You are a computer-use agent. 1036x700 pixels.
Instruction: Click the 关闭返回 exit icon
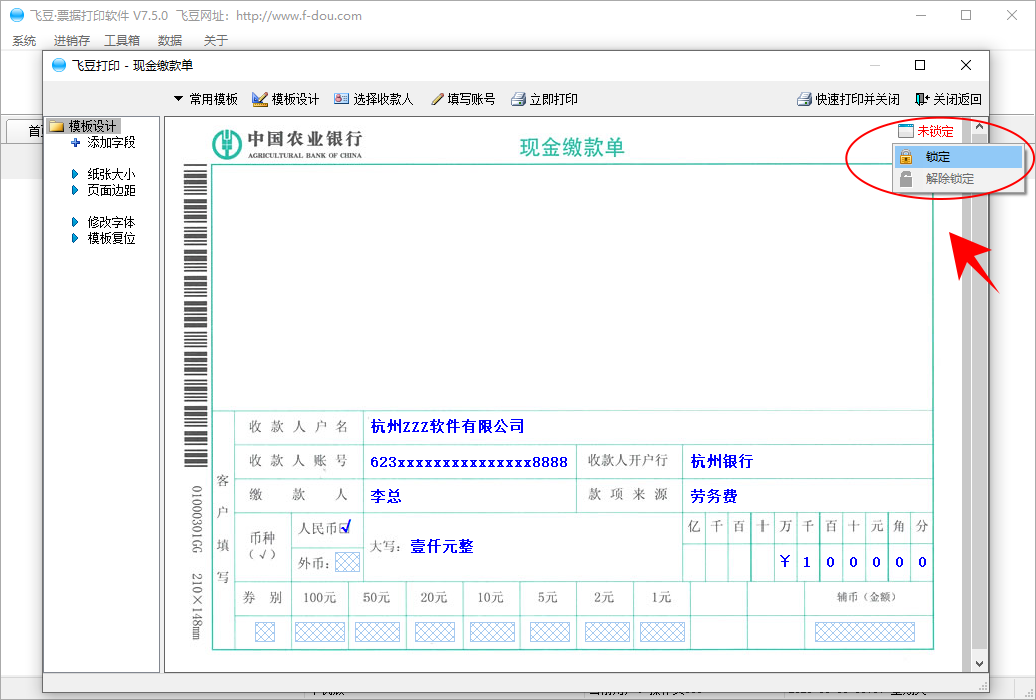point(922,99)
